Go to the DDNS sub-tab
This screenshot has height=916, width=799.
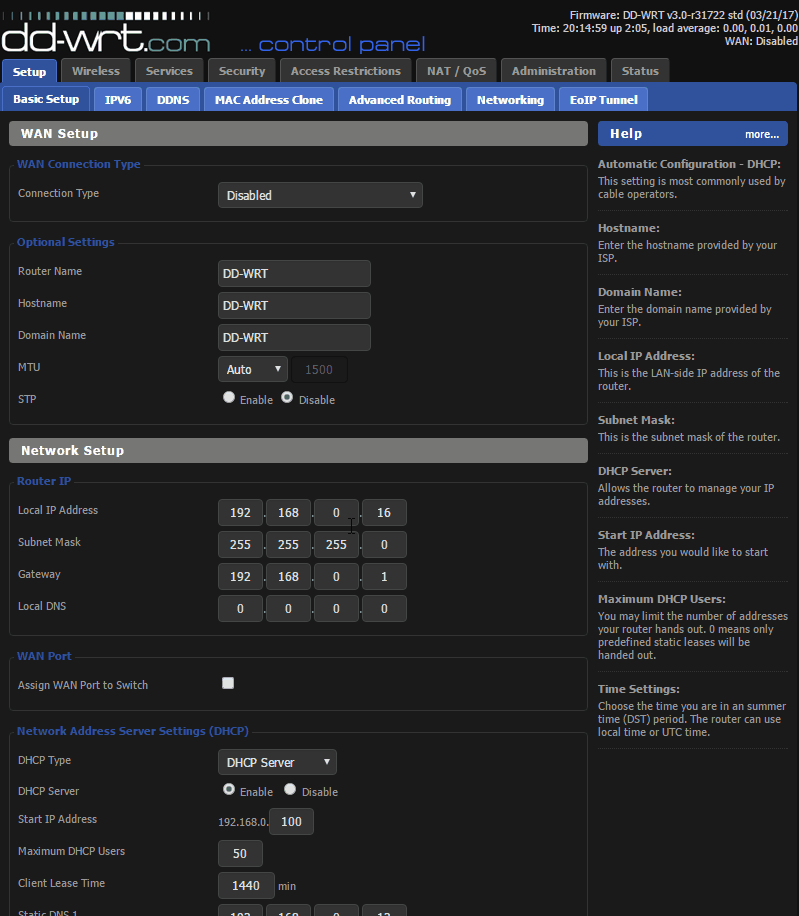pyautogui.click(x=173, y=100)
